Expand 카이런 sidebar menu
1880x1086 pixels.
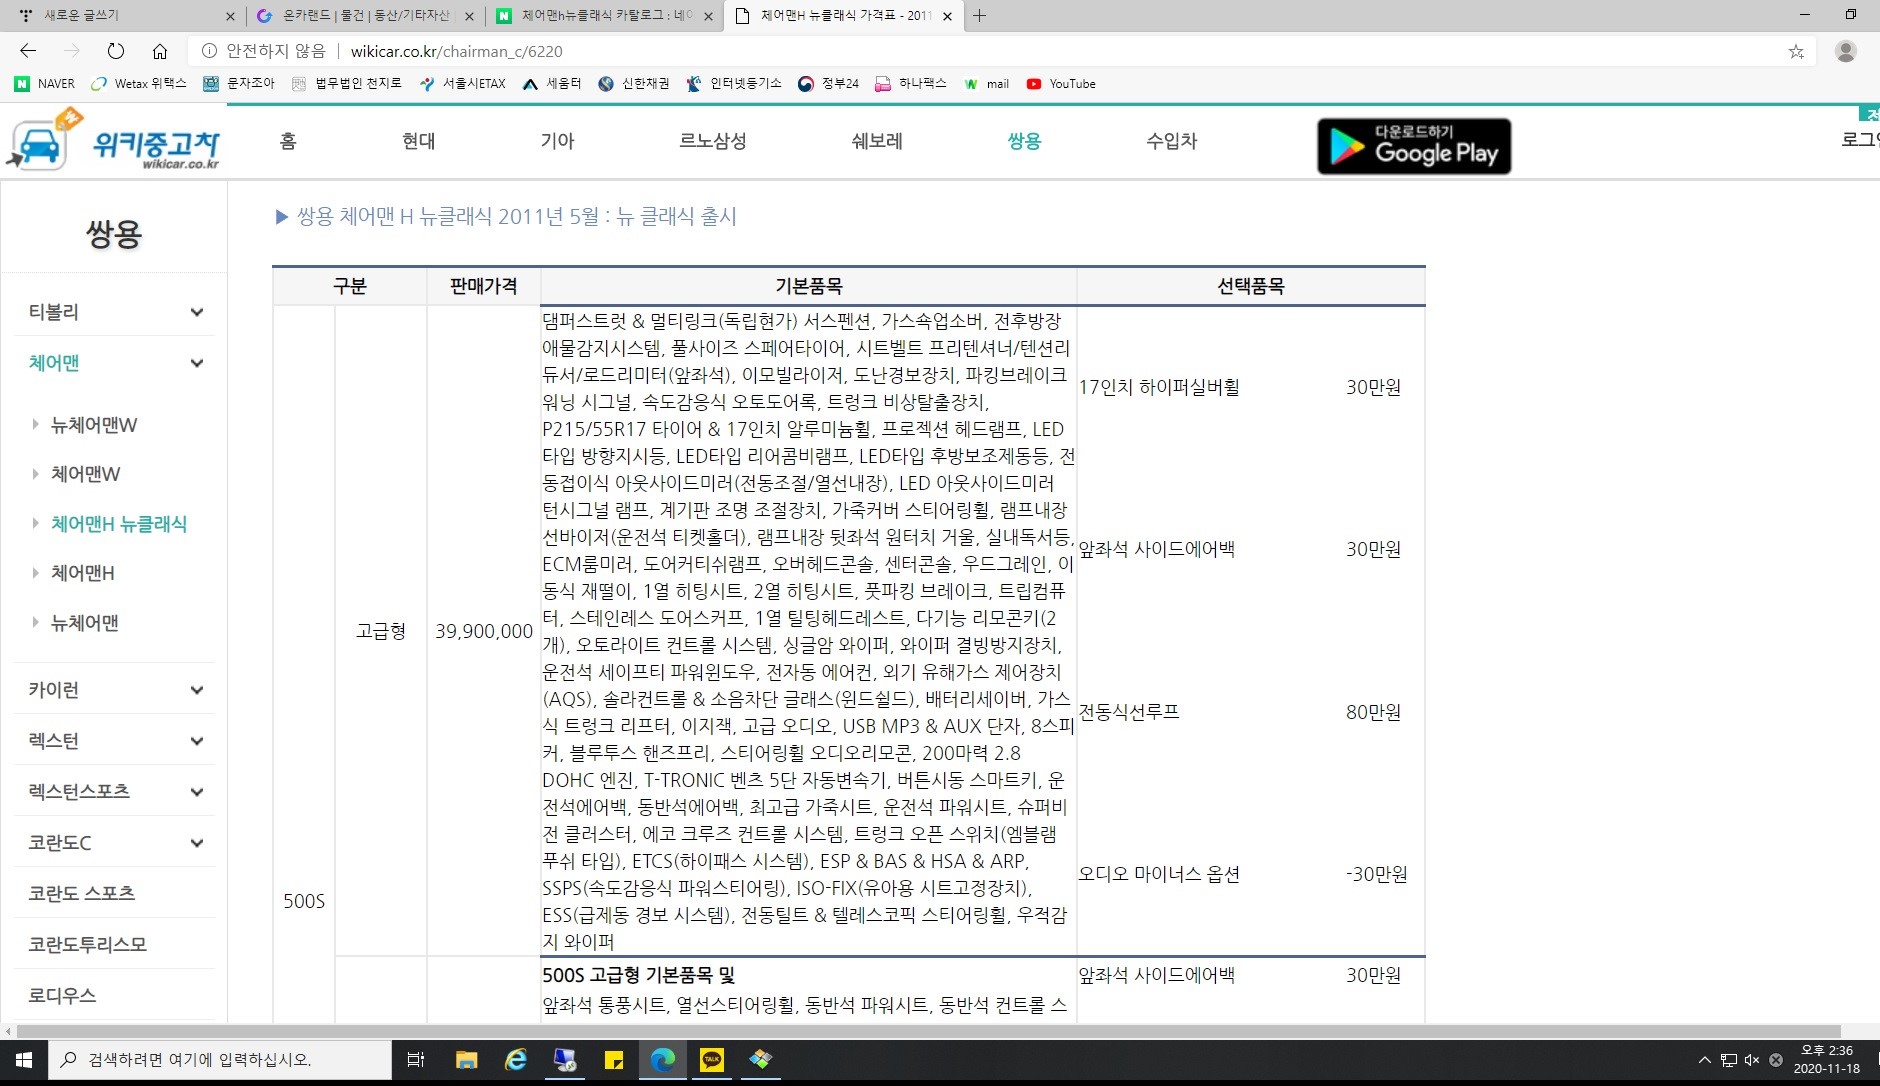[x=115, y=690]
